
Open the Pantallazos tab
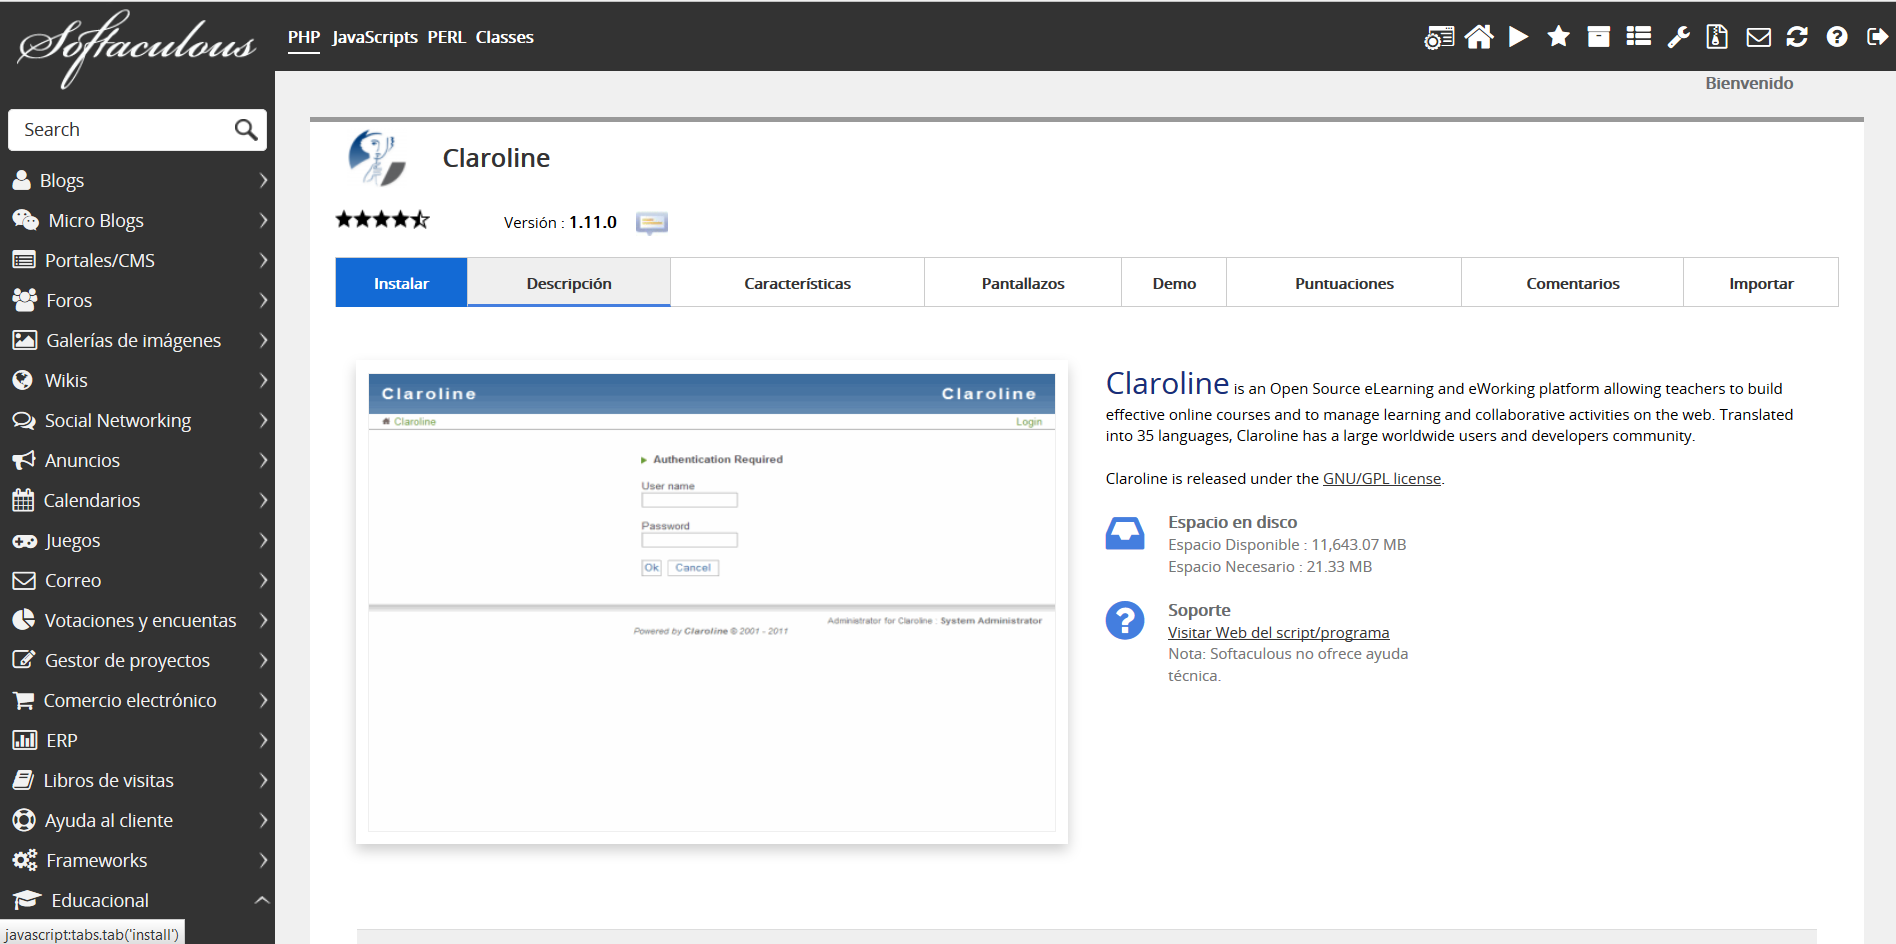(1022, 284)
